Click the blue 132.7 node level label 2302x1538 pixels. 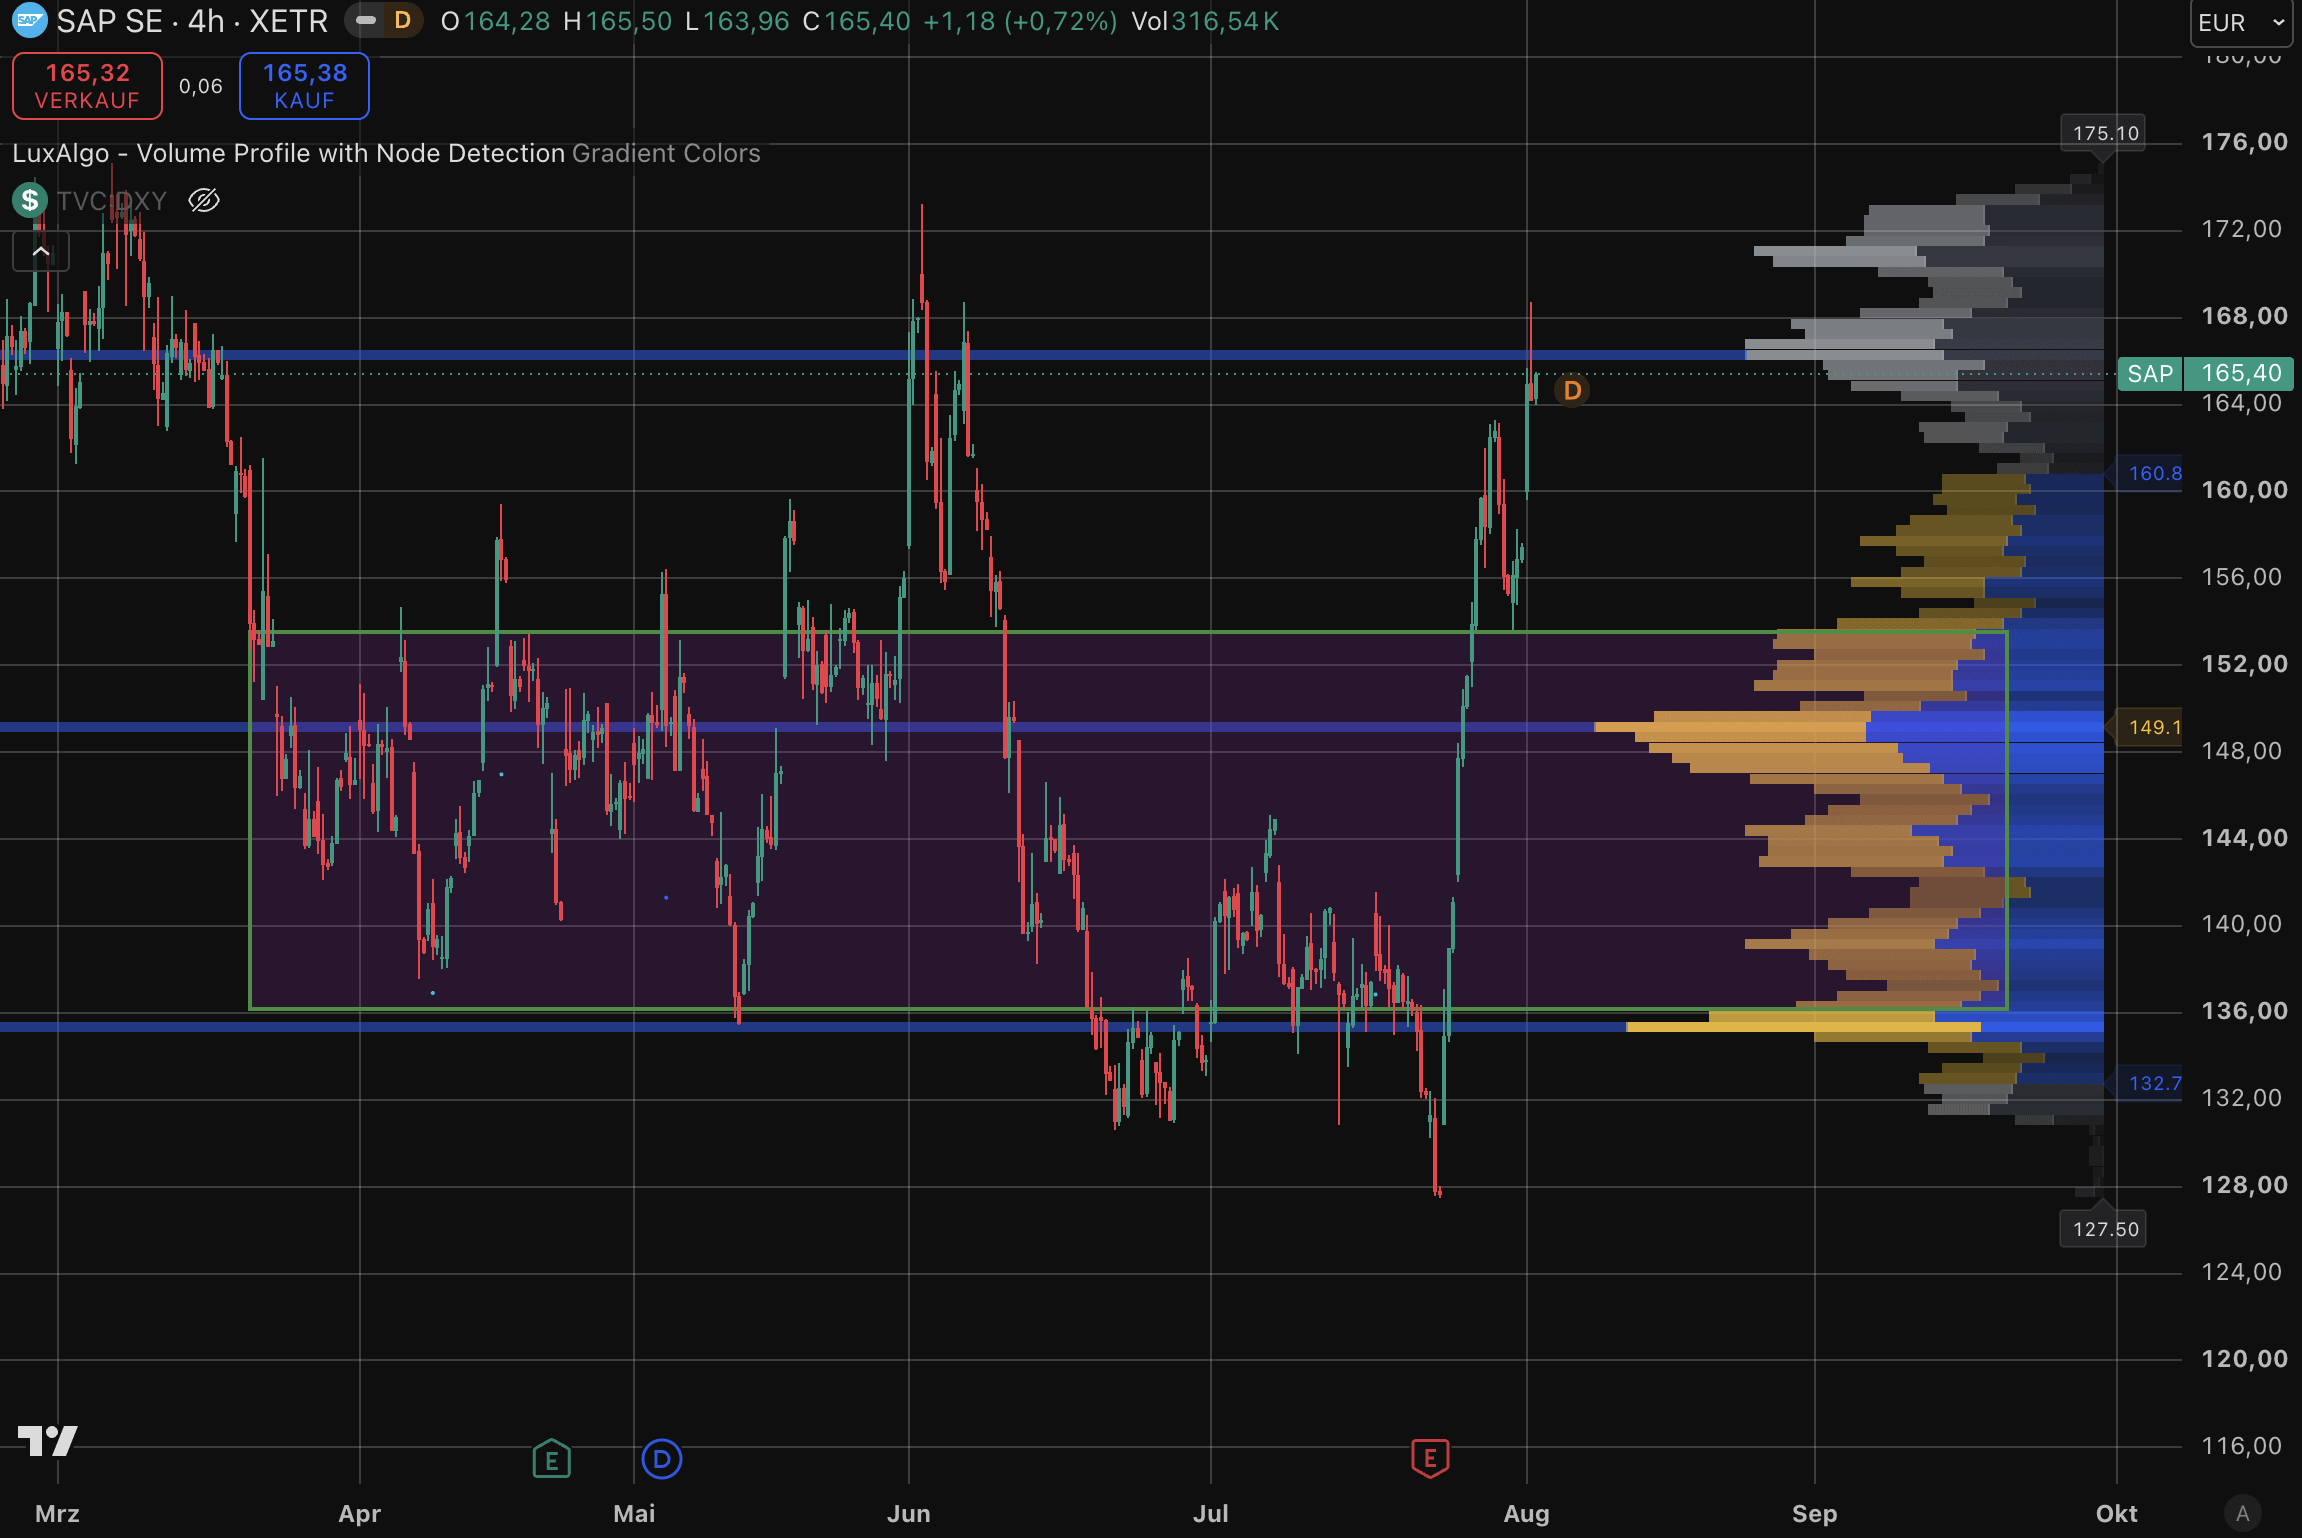(2152, 1083)
